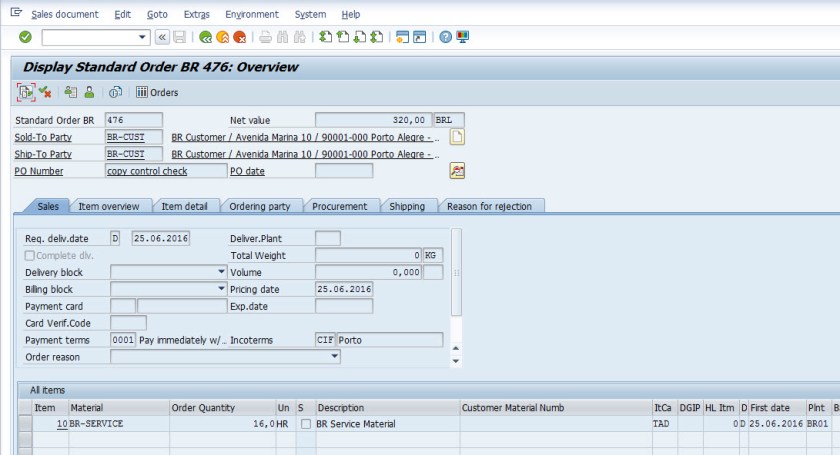The image size is (840, 455).
Task: Click the Orders button
Action: (157, 92)
